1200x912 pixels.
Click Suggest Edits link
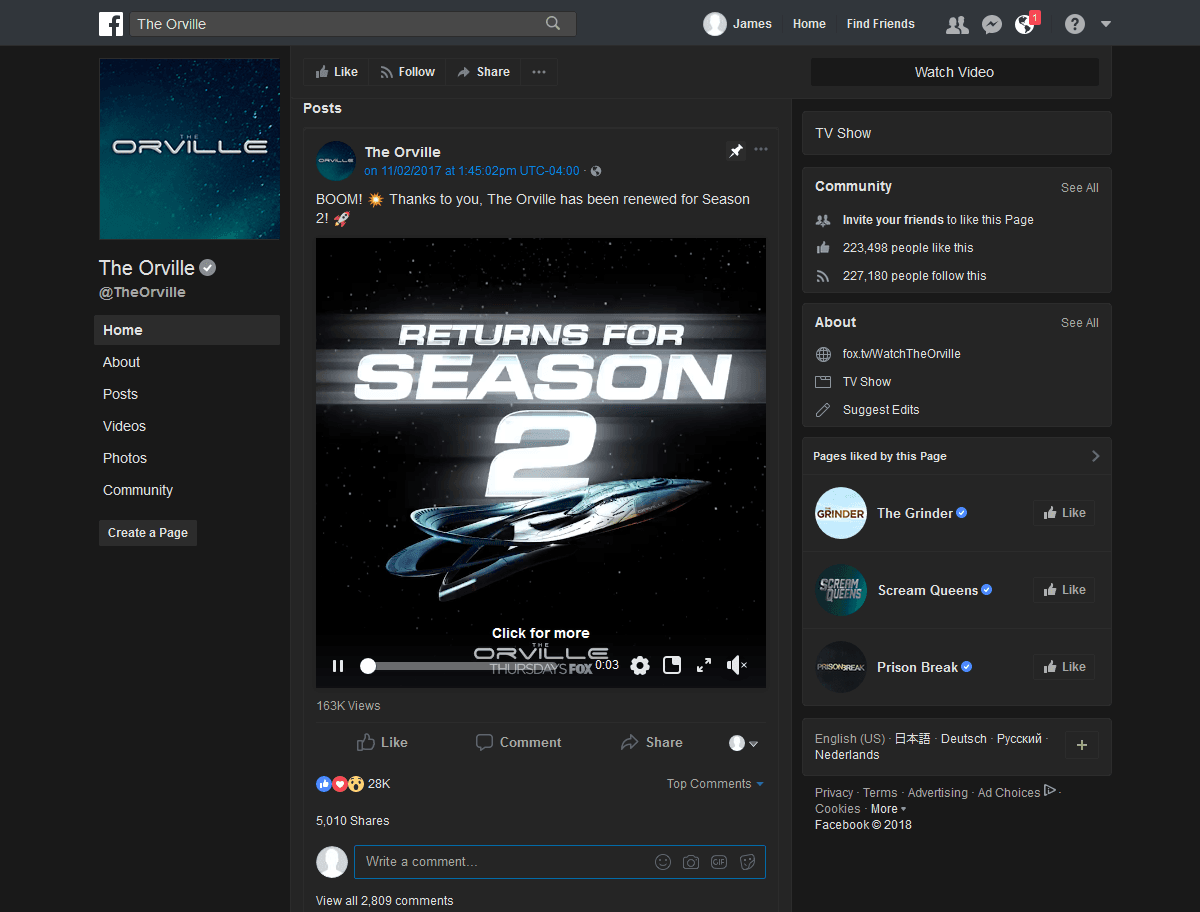coord(881,410)
